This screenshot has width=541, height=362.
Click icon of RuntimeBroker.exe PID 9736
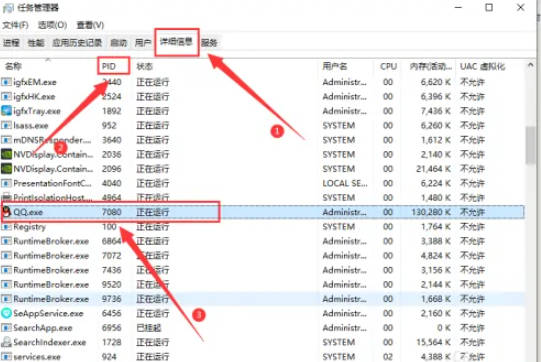[x=6, y=299]
